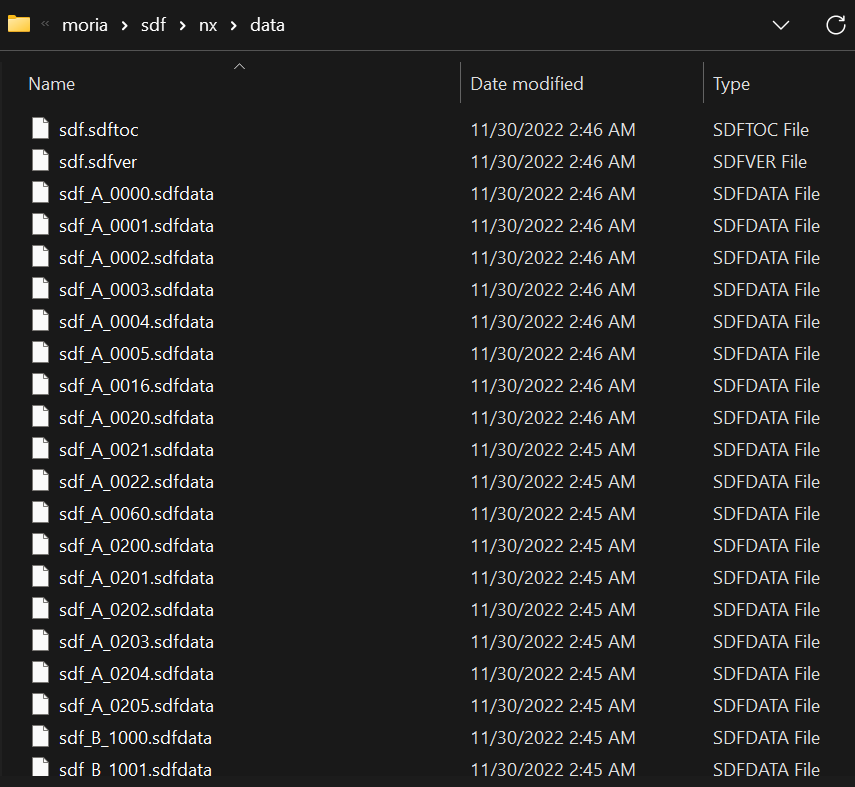Screen dimensions: 855x787
Task: Open the chevron dropdown after nx
Action: point(234,26)
